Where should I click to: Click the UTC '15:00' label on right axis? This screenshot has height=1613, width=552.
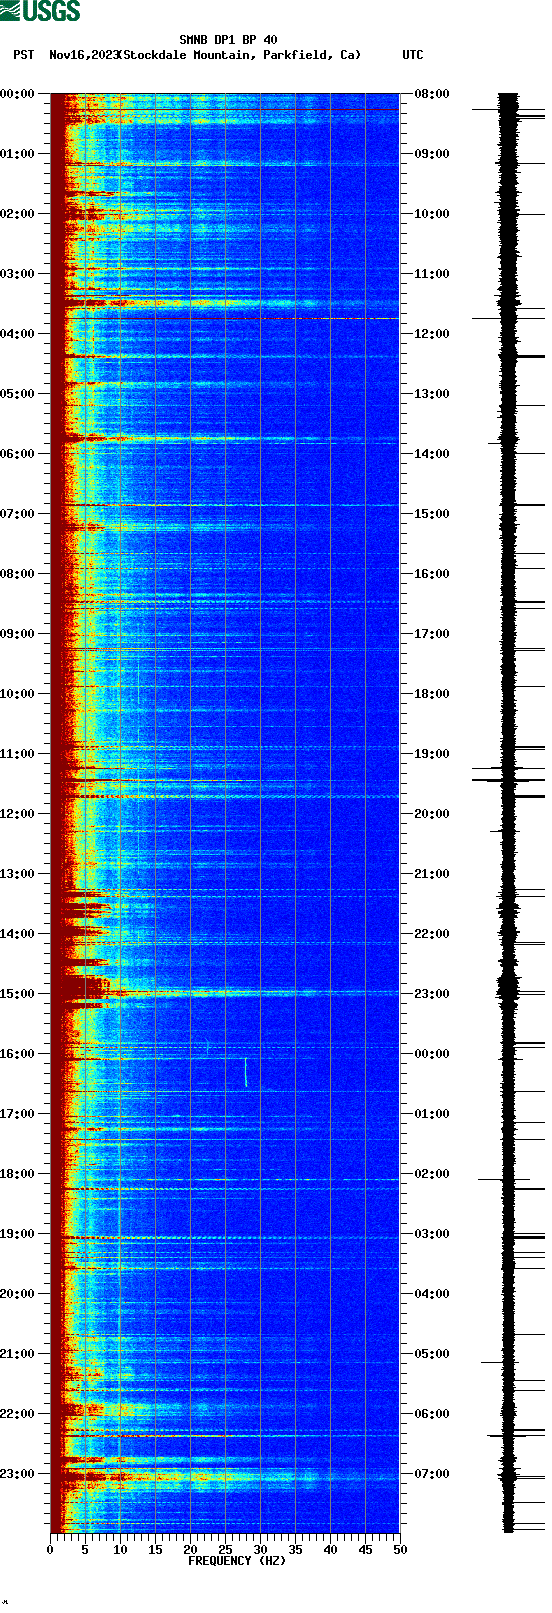click(432, 514)
